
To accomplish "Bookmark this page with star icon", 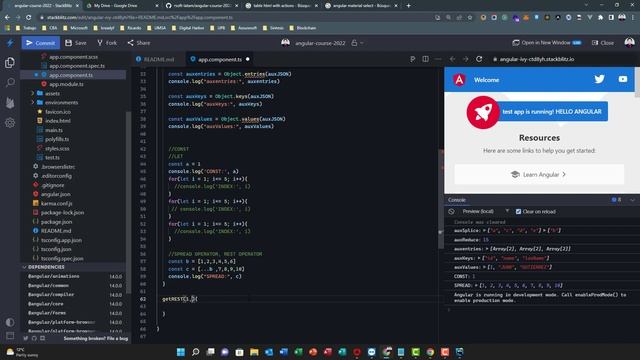I will coord(470,18).
